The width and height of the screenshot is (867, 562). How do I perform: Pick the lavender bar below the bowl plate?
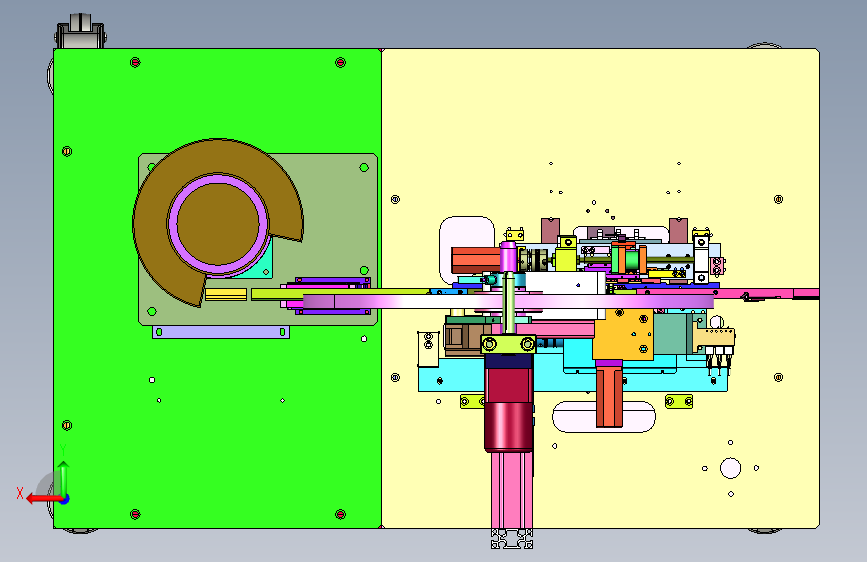coord(221,332)
